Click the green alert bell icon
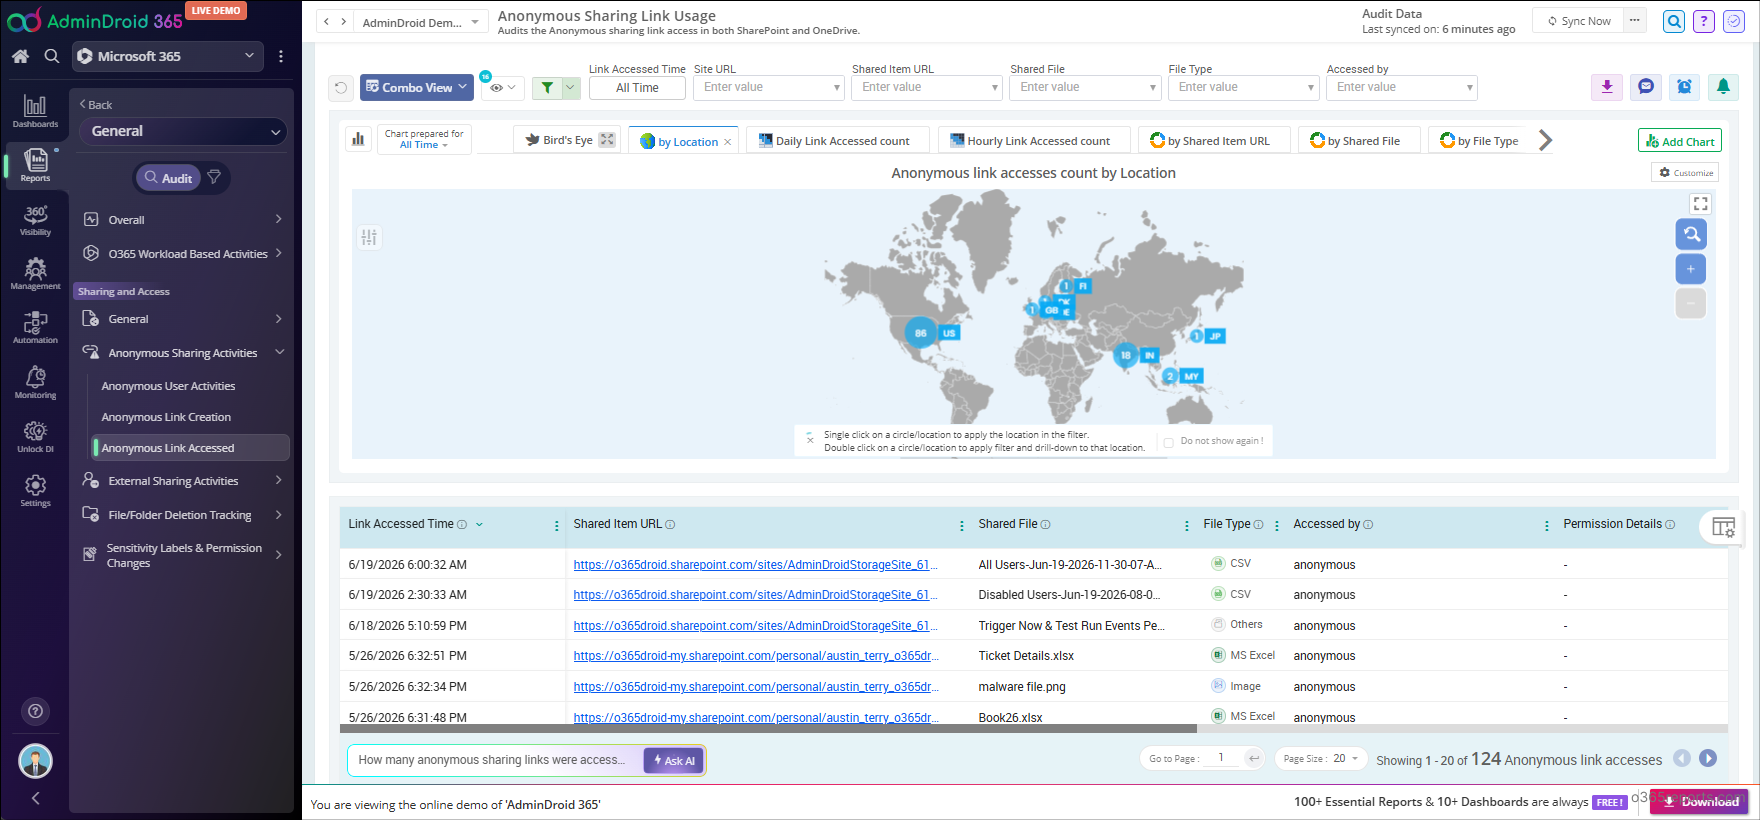Screen dimensions: 1760x820 (1723, 87)
